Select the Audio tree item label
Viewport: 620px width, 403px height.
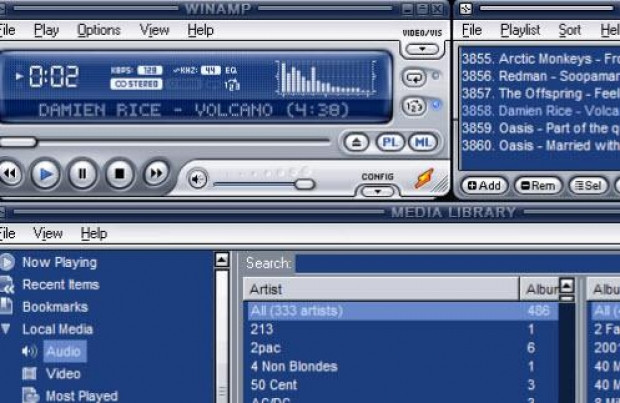click(x=64, y=351)
